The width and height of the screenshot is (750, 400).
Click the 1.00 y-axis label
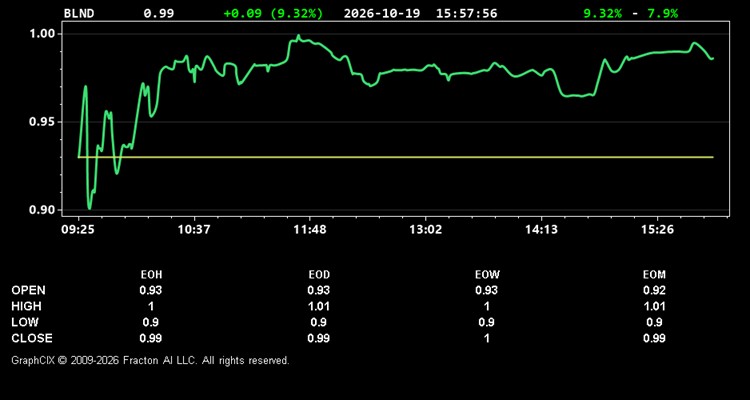(x=43, y=34)
